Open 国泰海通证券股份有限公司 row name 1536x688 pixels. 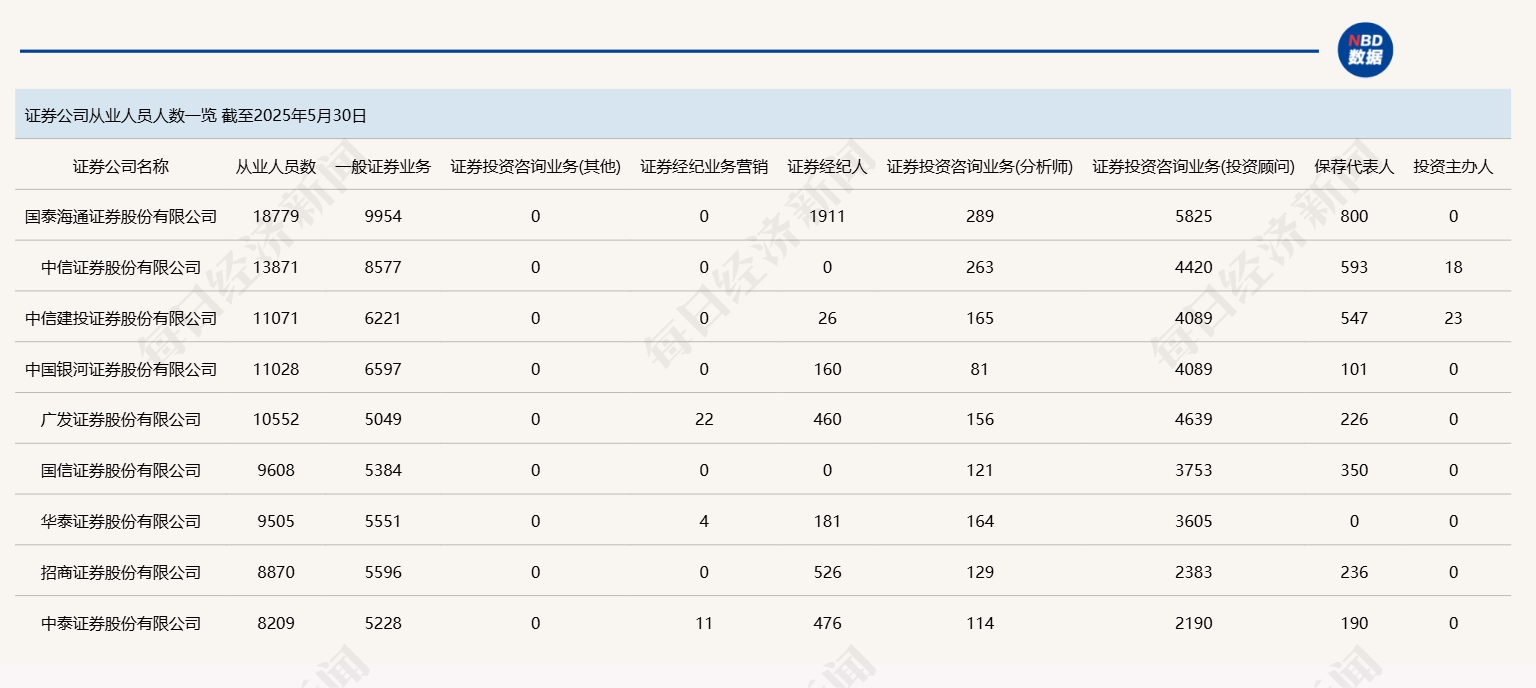[x=121, y=217]
